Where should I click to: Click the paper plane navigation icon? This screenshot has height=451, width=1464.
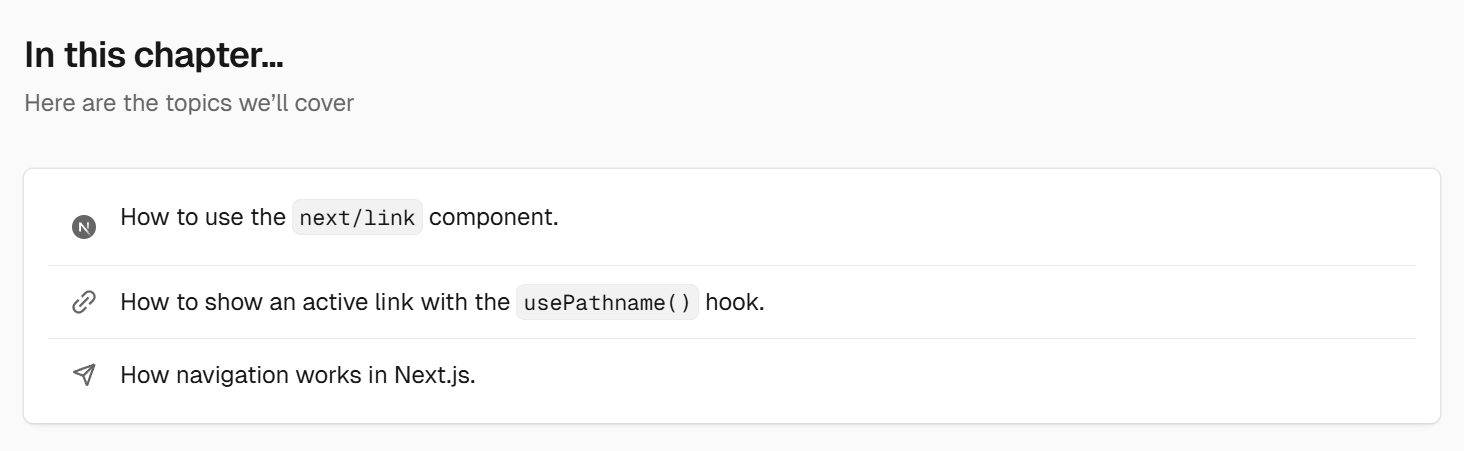[x=84, y=375]
